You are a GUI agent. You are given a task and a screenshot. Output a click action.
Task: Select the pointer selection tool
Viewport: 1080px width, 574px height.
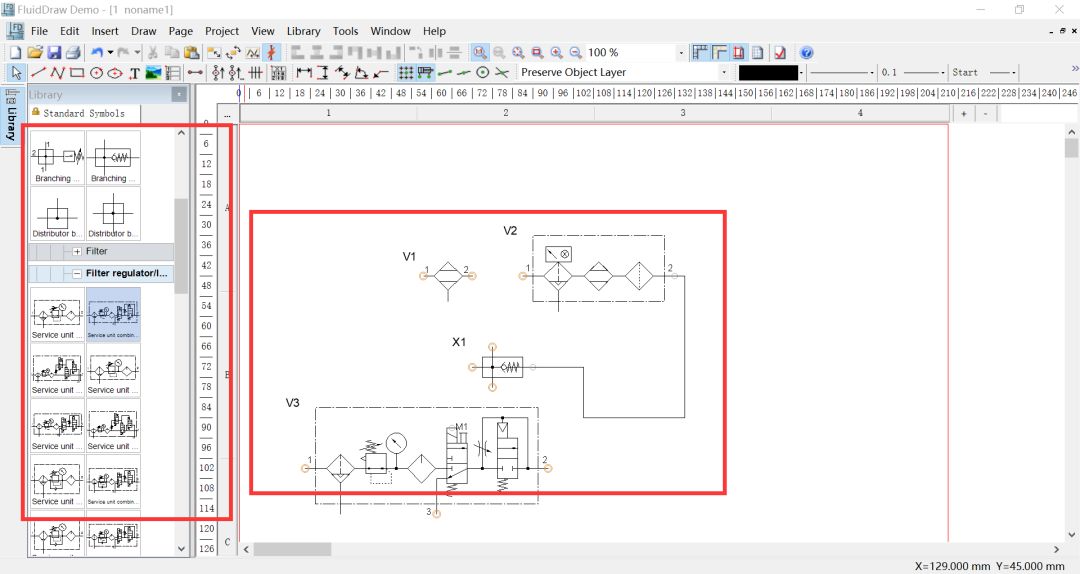point(16,73)
